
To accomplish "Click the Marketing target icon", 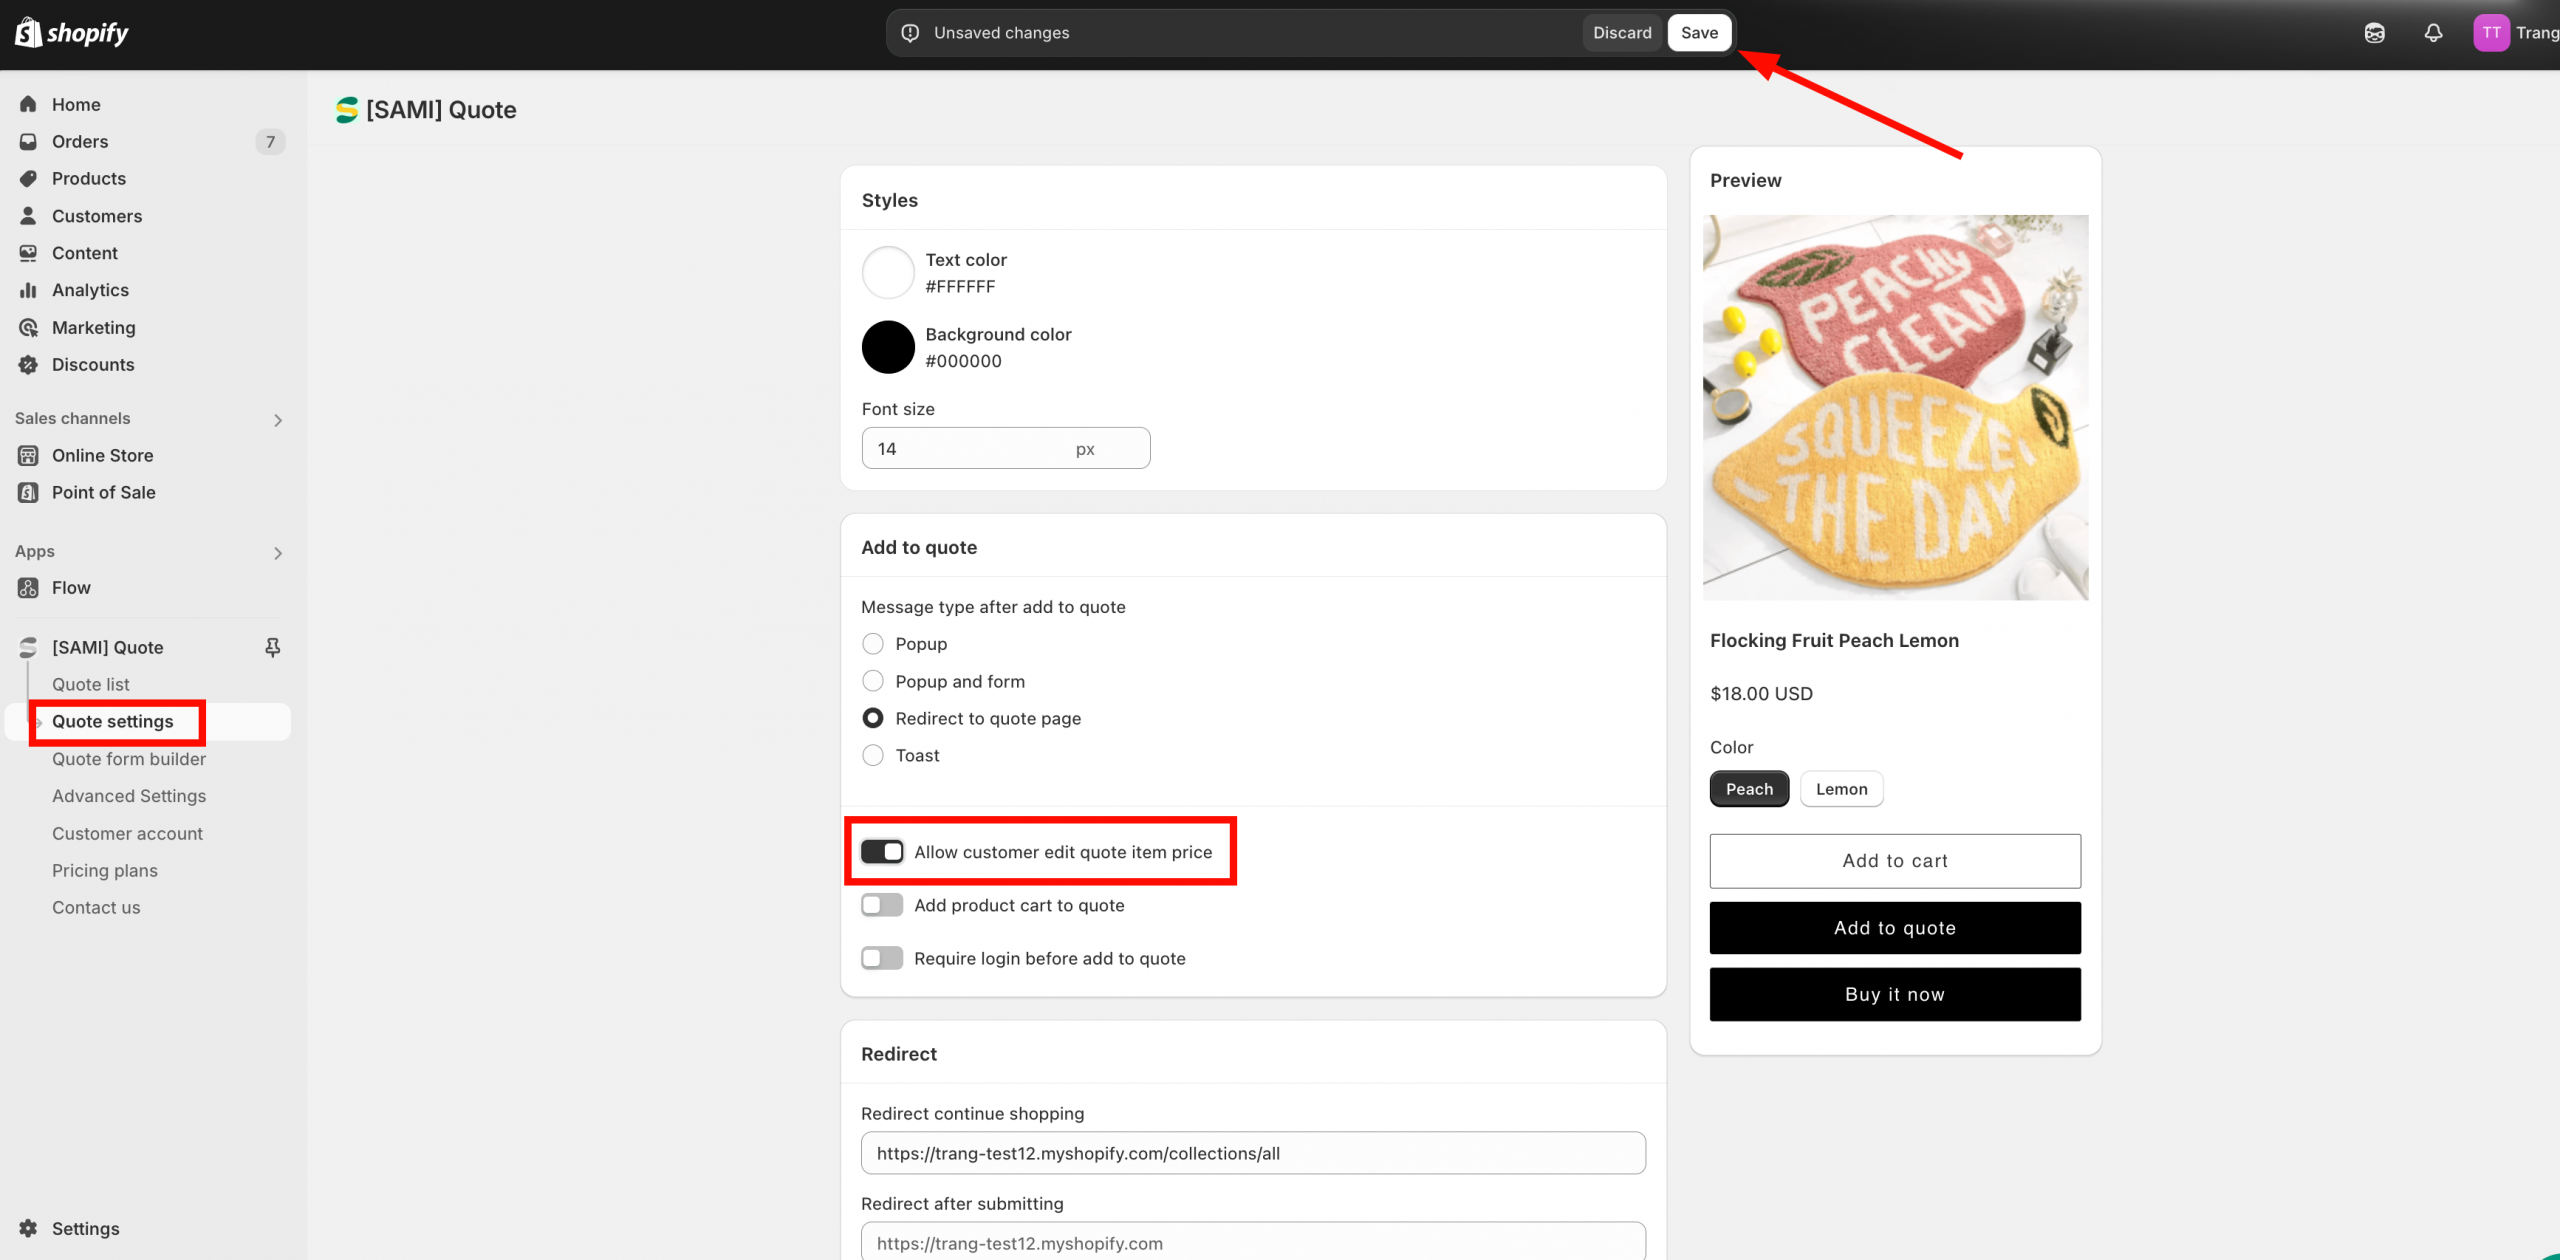I will 28,328.
